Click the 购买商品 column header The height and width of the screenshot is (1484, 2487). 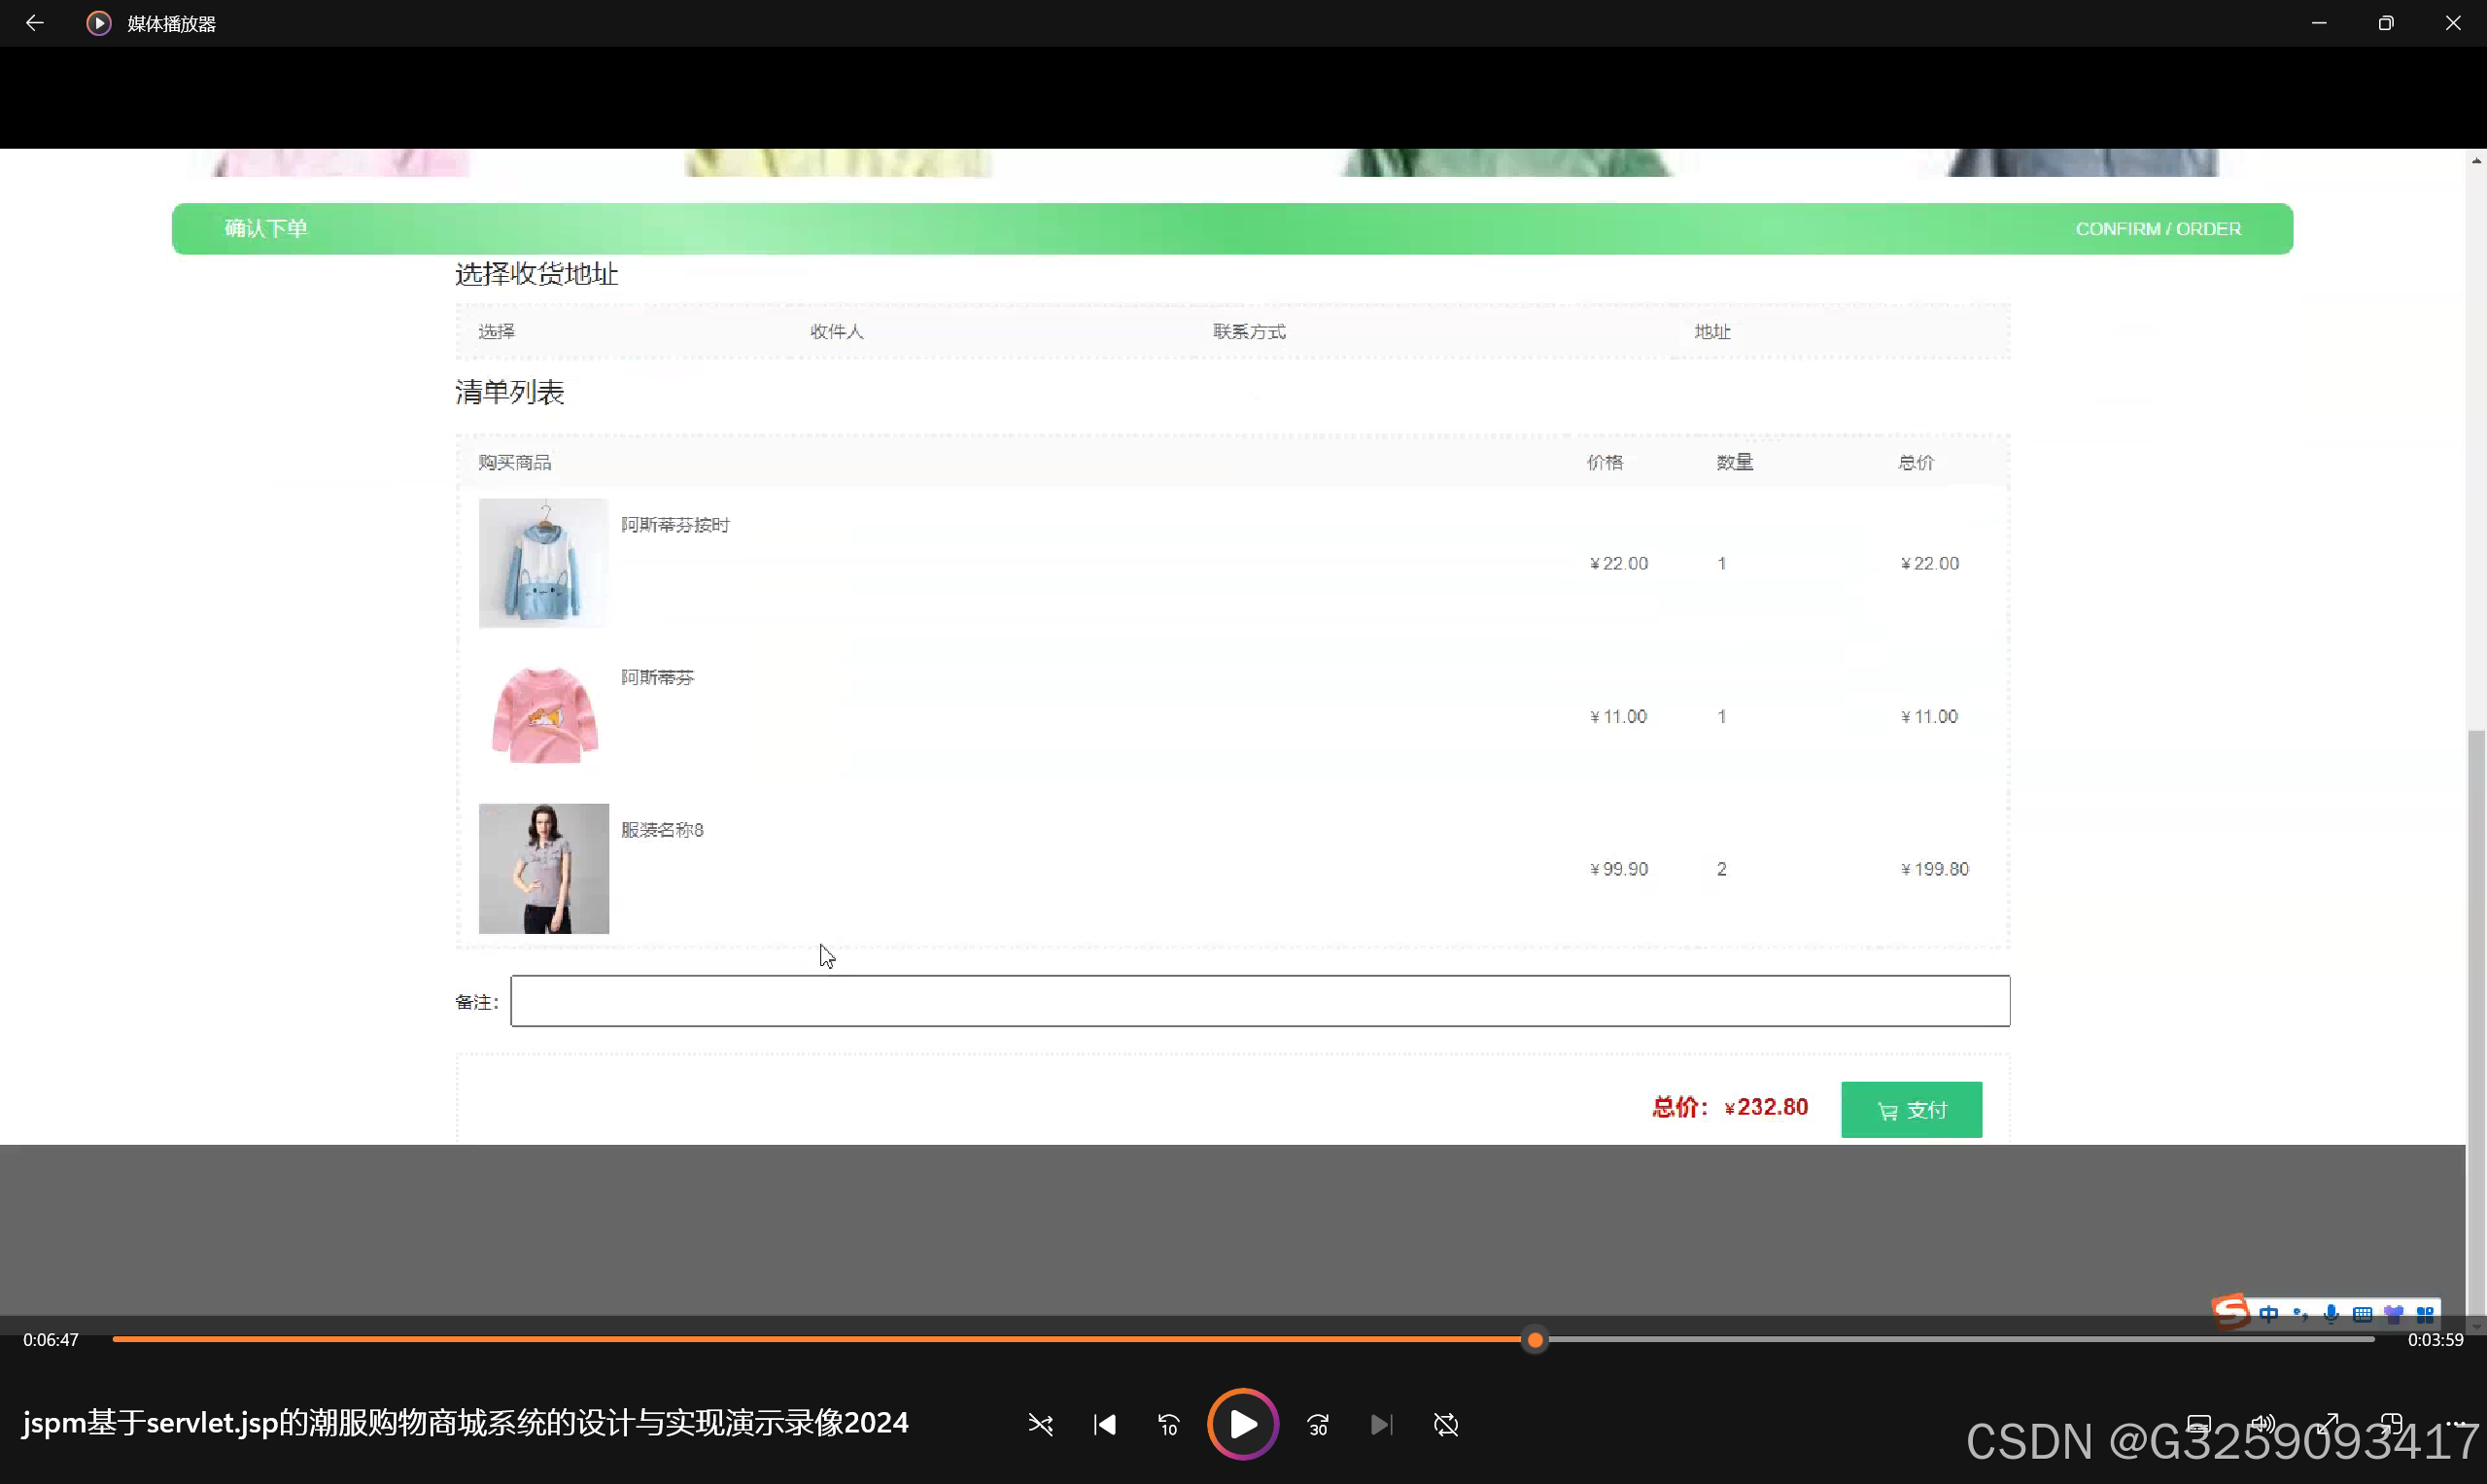(514, 463)
